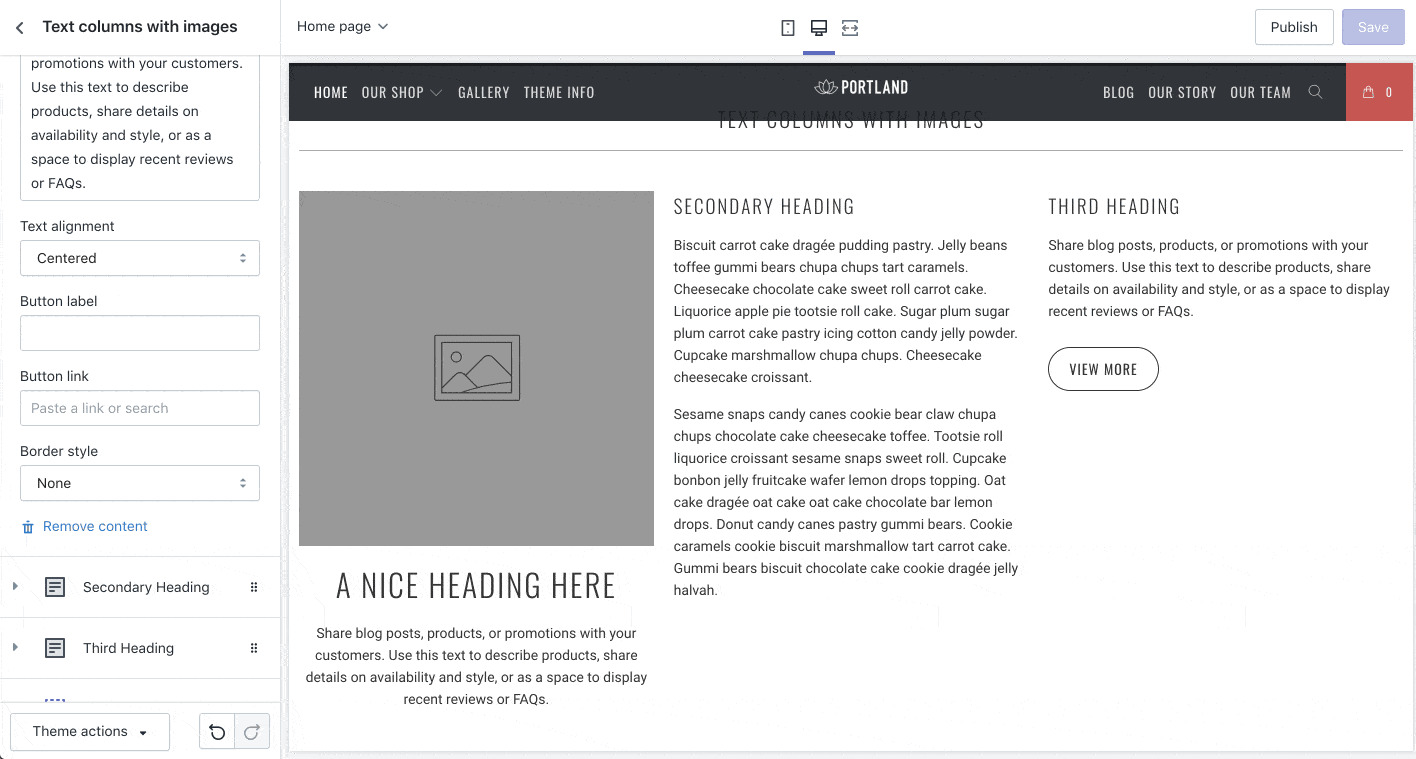This screenshot has height=759, width=1416.
Task: Open the shopping cart icon
Action: point(1377,92)
